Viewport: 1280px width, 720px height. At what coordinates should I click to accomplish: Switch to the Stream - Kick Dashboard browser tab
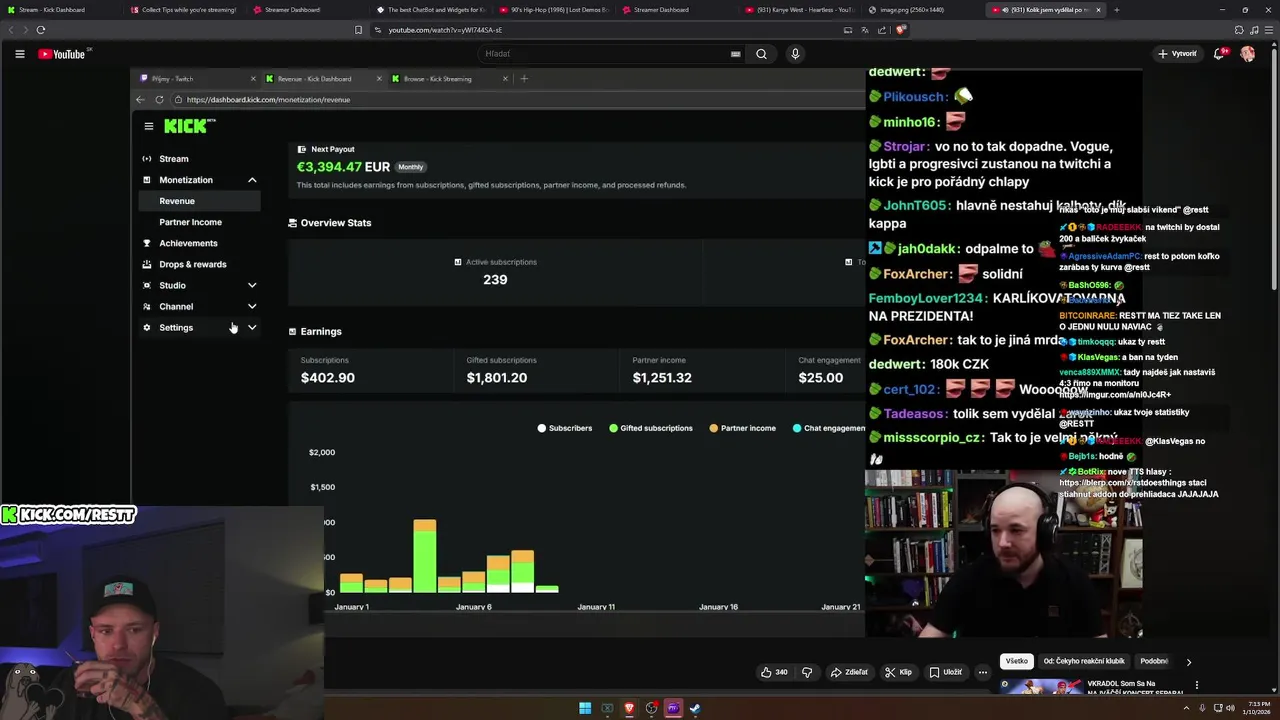tap(60, 10)
